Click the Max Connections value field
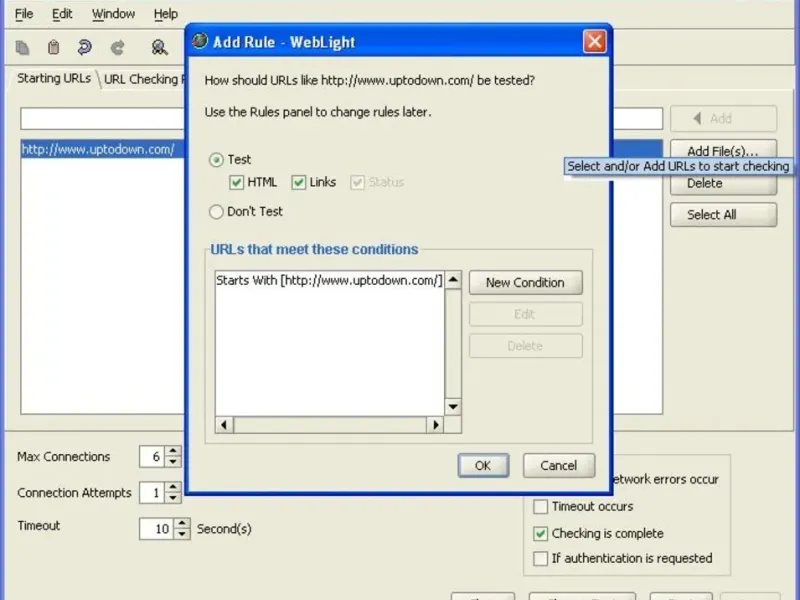Screen dimensions: 800x600 (x=153, y=457)
